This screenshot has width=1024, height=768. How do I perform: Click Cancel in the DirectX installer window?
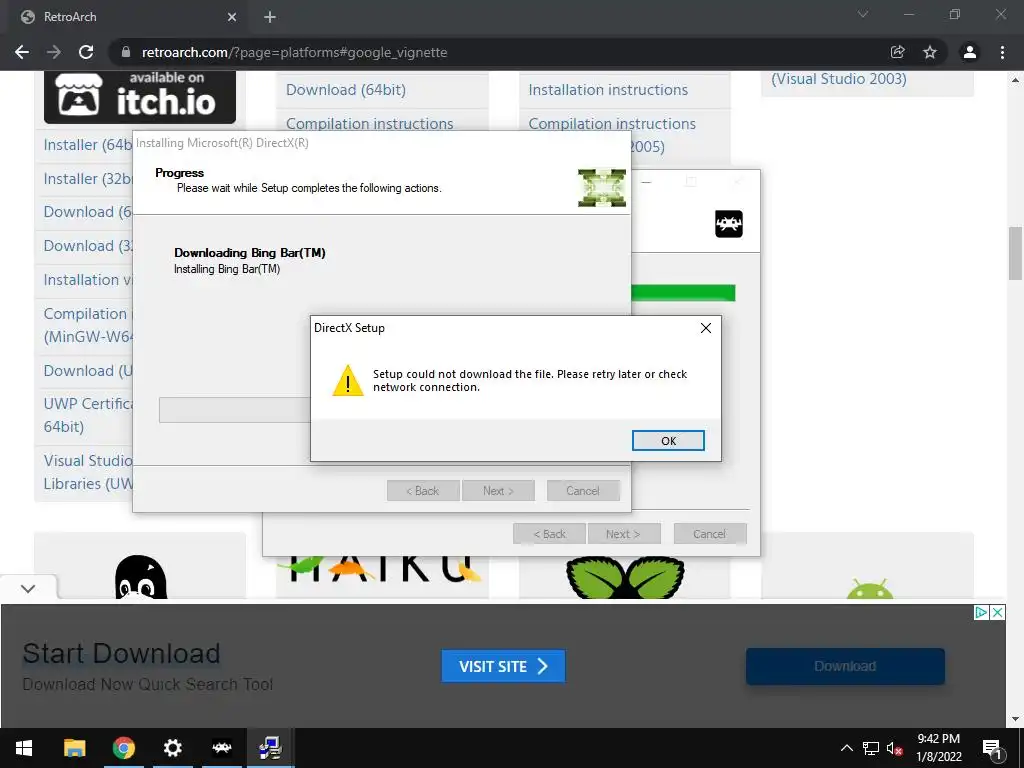(x=583, y=490)
